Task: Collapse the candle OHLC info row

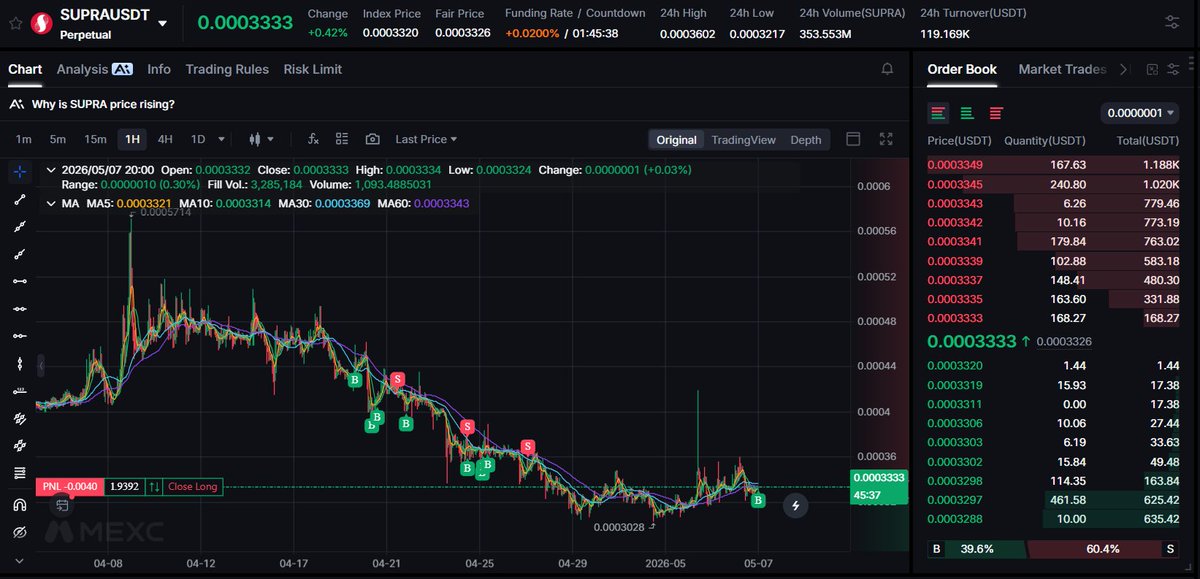Action: [x=50, y=170]
